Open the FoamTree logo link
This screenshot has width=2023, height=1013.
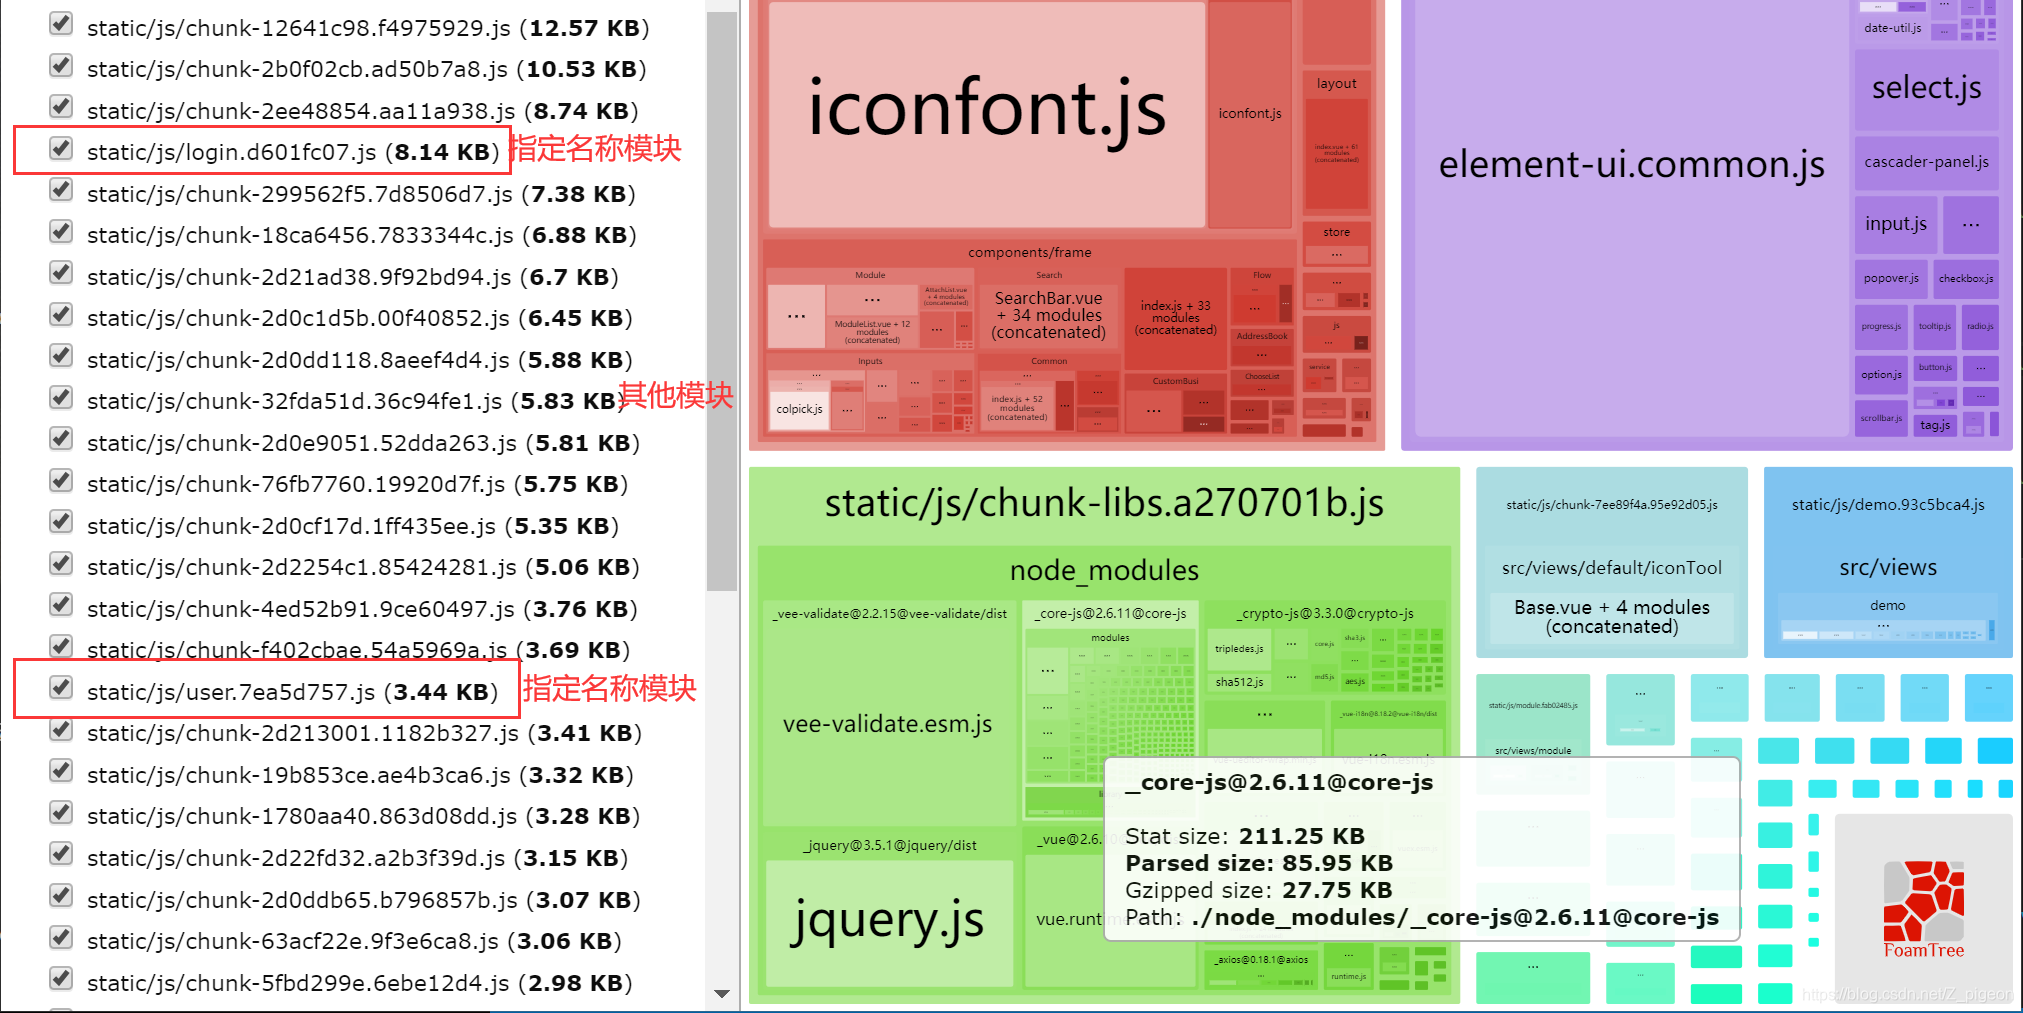[x=1924, y=908]
